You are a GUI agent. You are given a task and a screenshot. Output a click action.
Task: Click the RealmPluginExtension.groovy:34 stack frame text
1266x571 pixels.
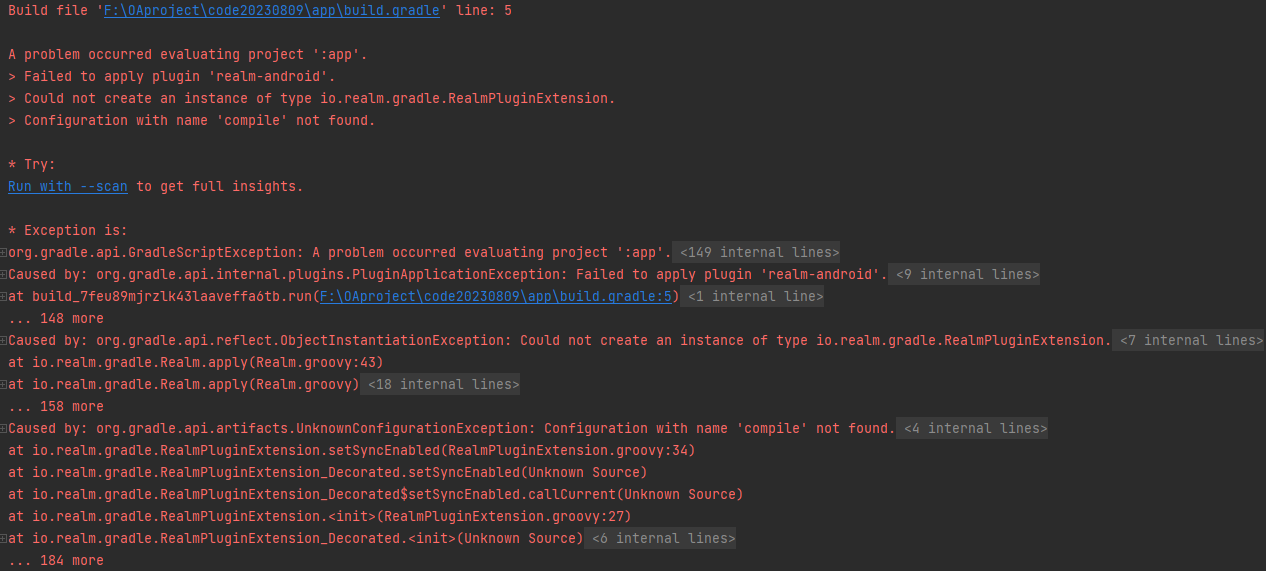coord(351,450)
